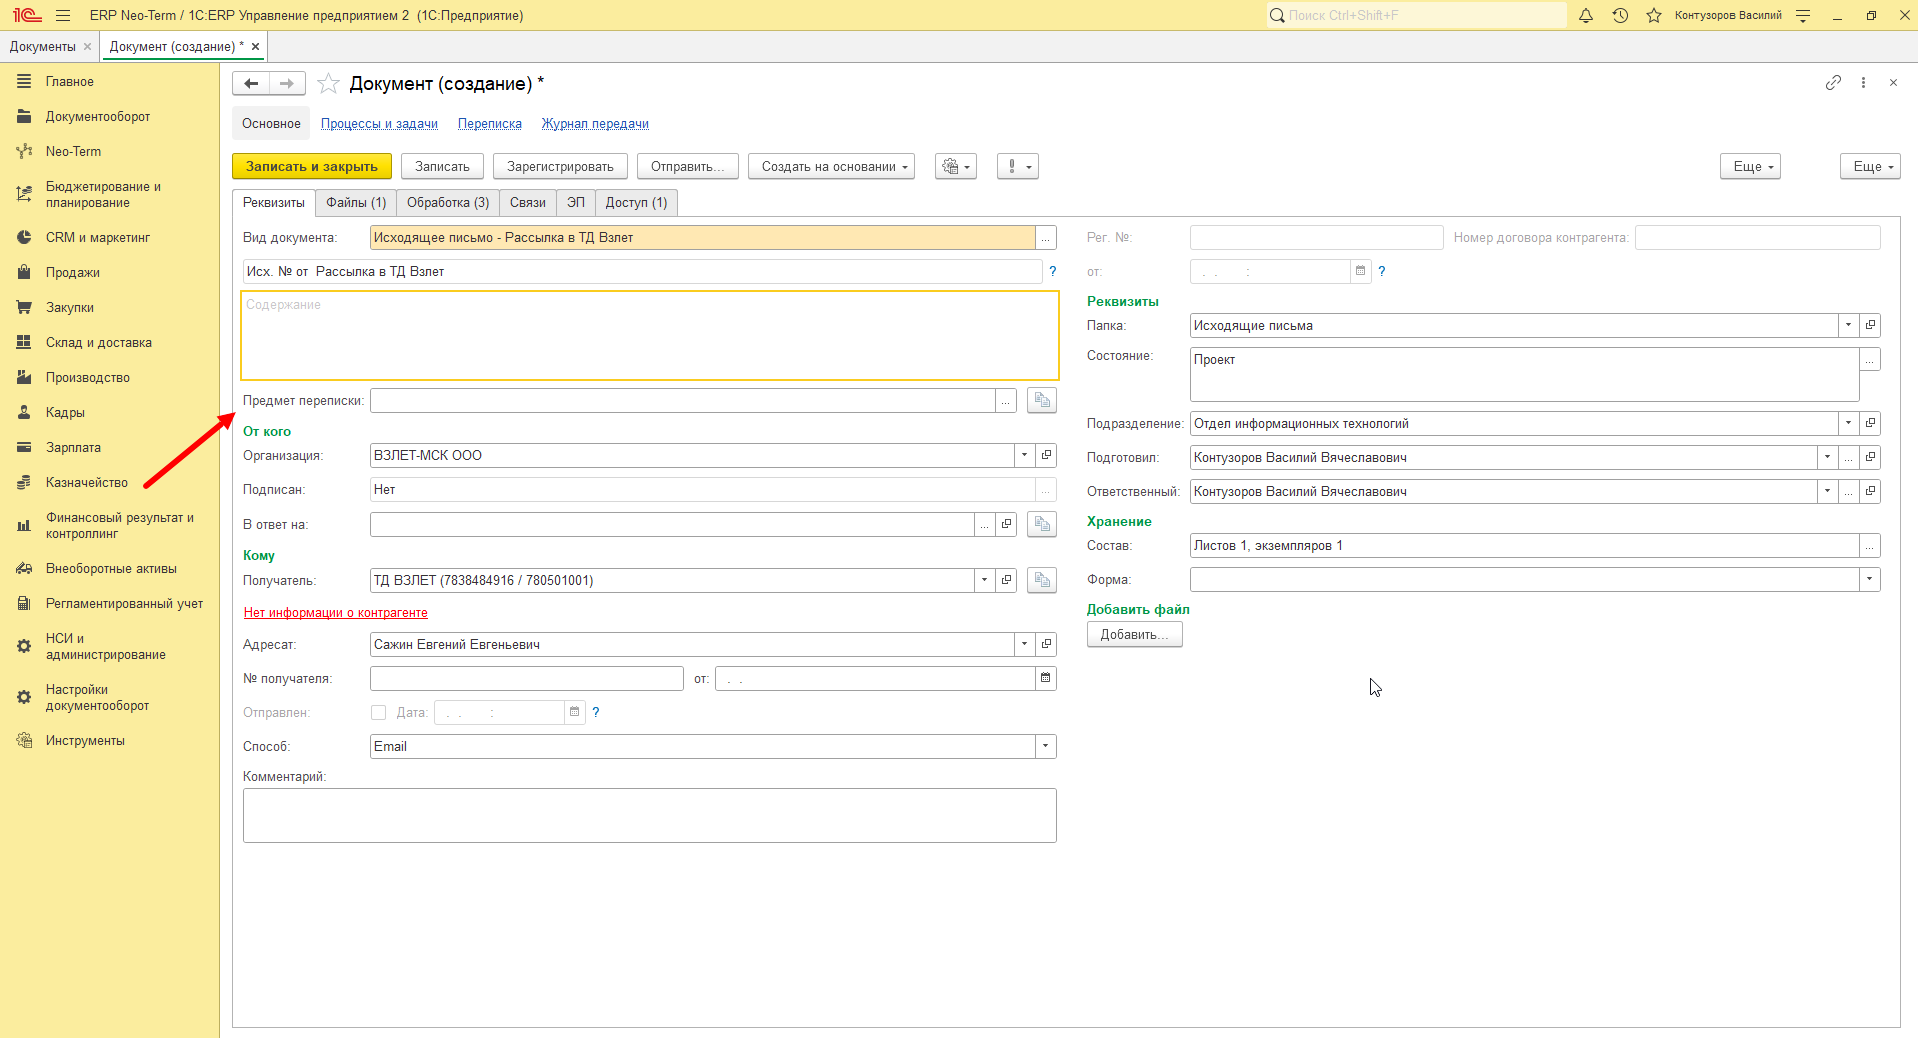Expand the Адресат dropdown

point(1025,644)
